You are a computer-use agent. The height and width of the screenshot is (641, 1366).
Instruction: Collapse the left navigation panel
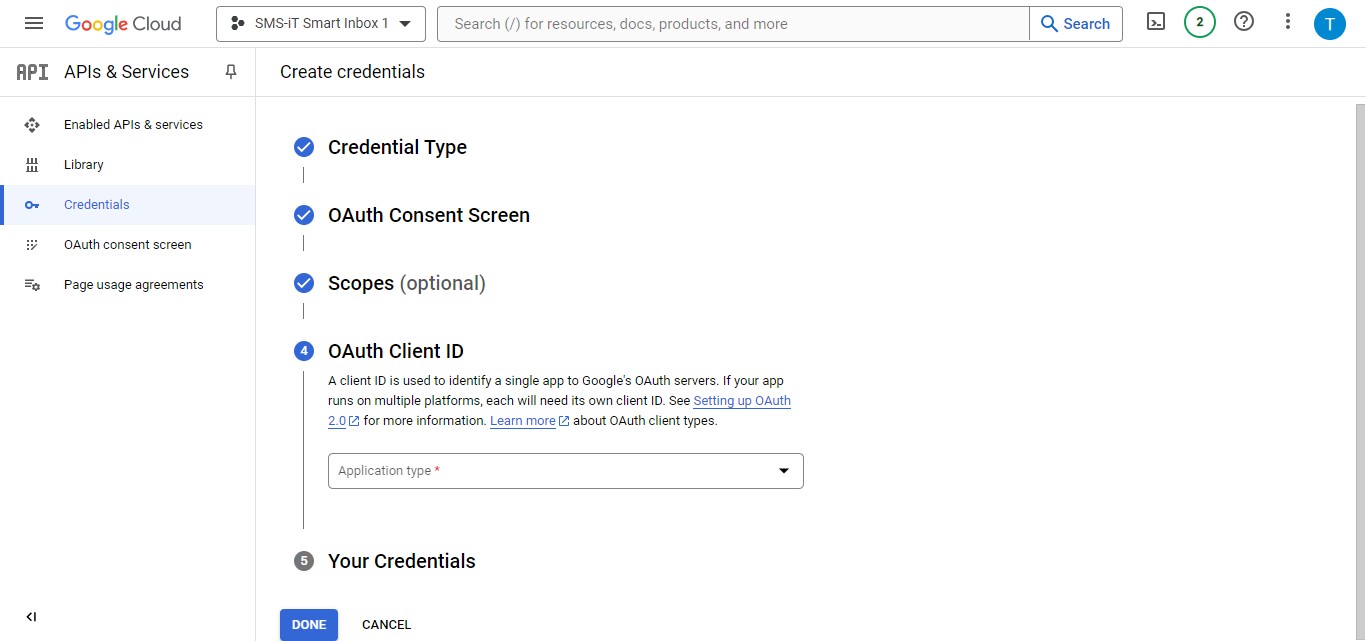click(31, 617)
